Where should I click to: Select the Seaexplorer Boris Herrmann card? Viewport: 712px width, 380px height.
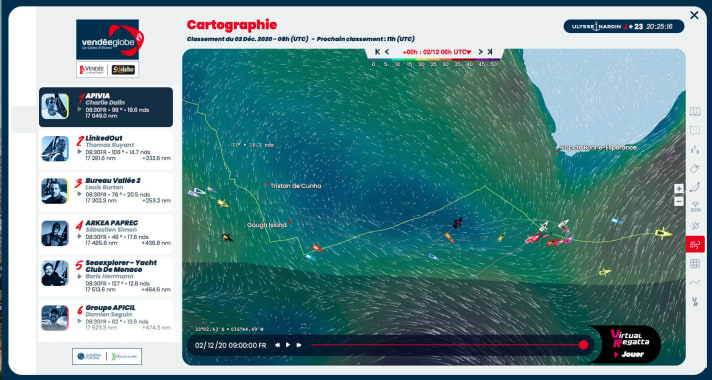pos(106,276)
